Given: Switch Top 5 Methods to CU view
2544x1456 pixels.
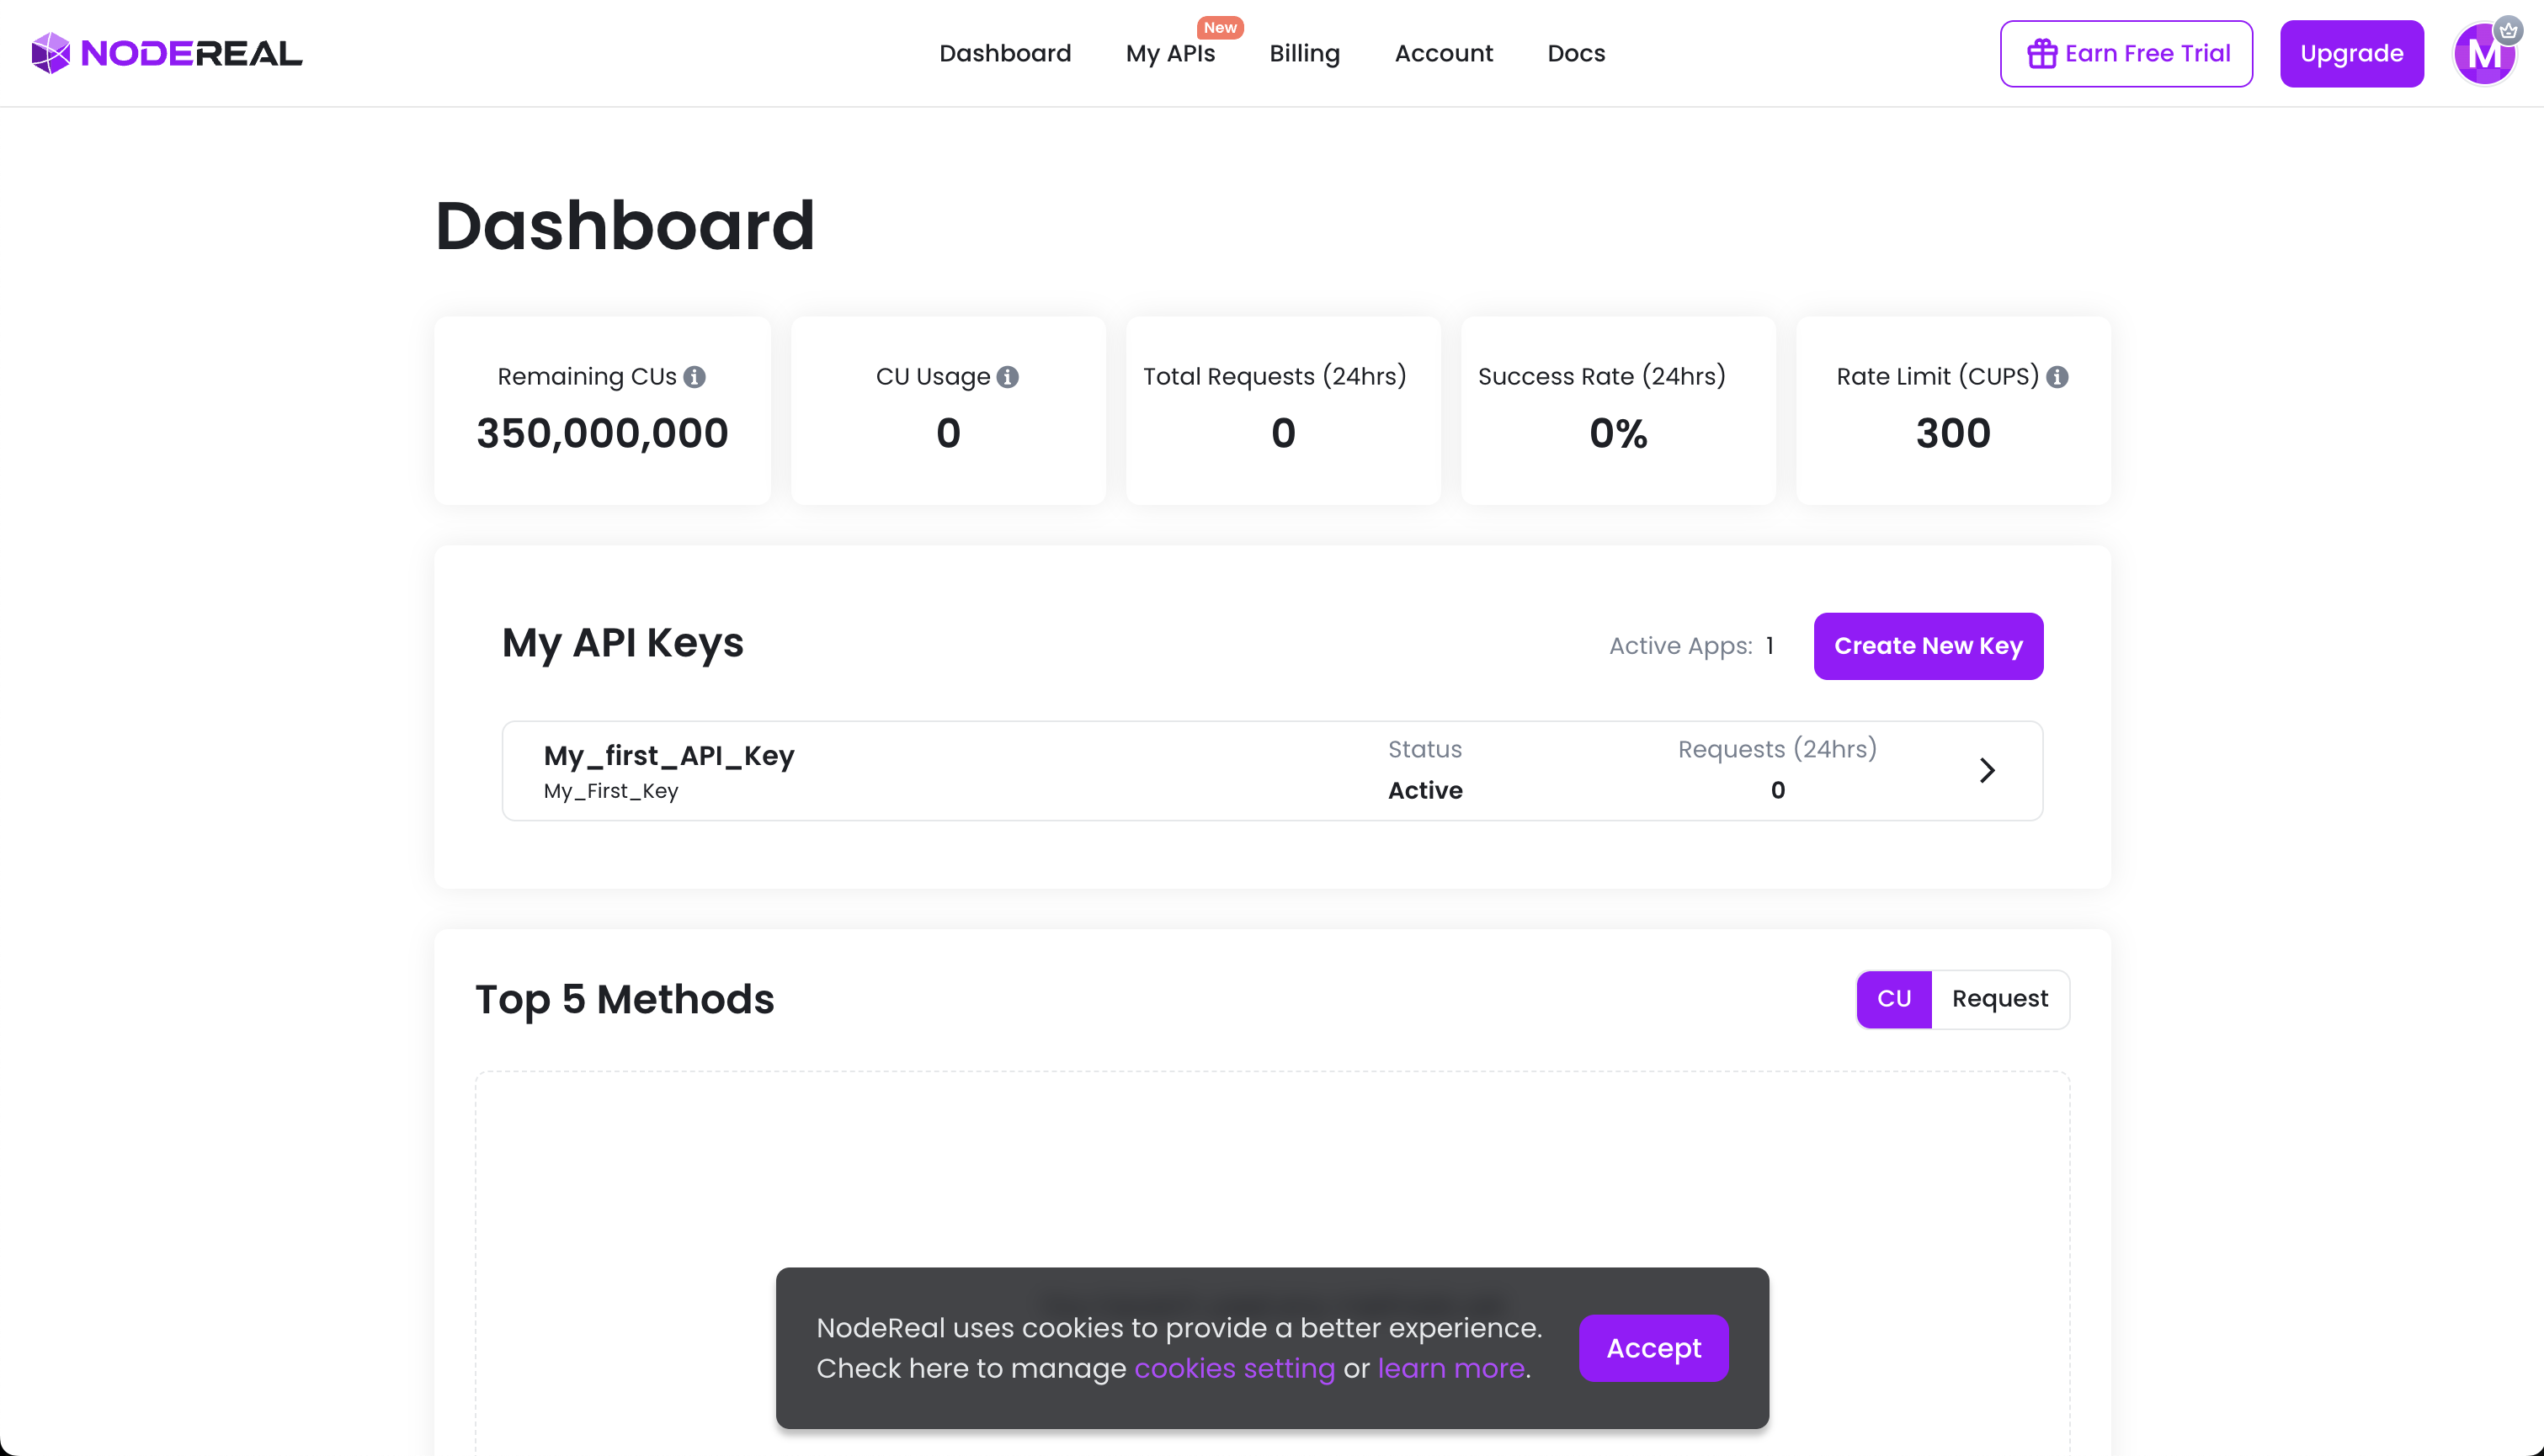Looking at the screenshot, I should pos(1893,998).
